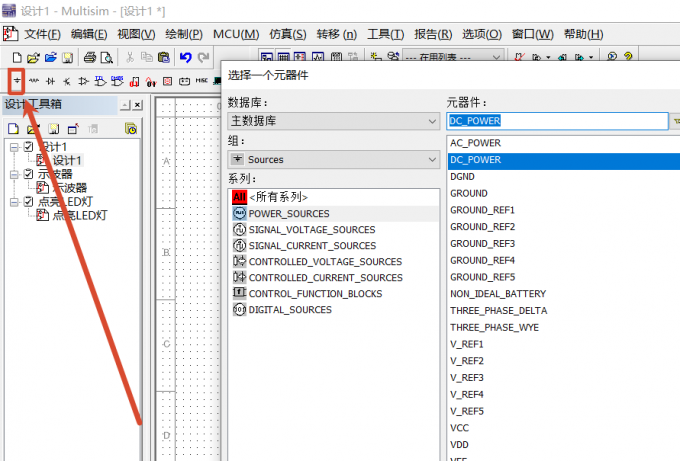
Task: Open the 帮助(H) menu
Action: pos(583,34)
